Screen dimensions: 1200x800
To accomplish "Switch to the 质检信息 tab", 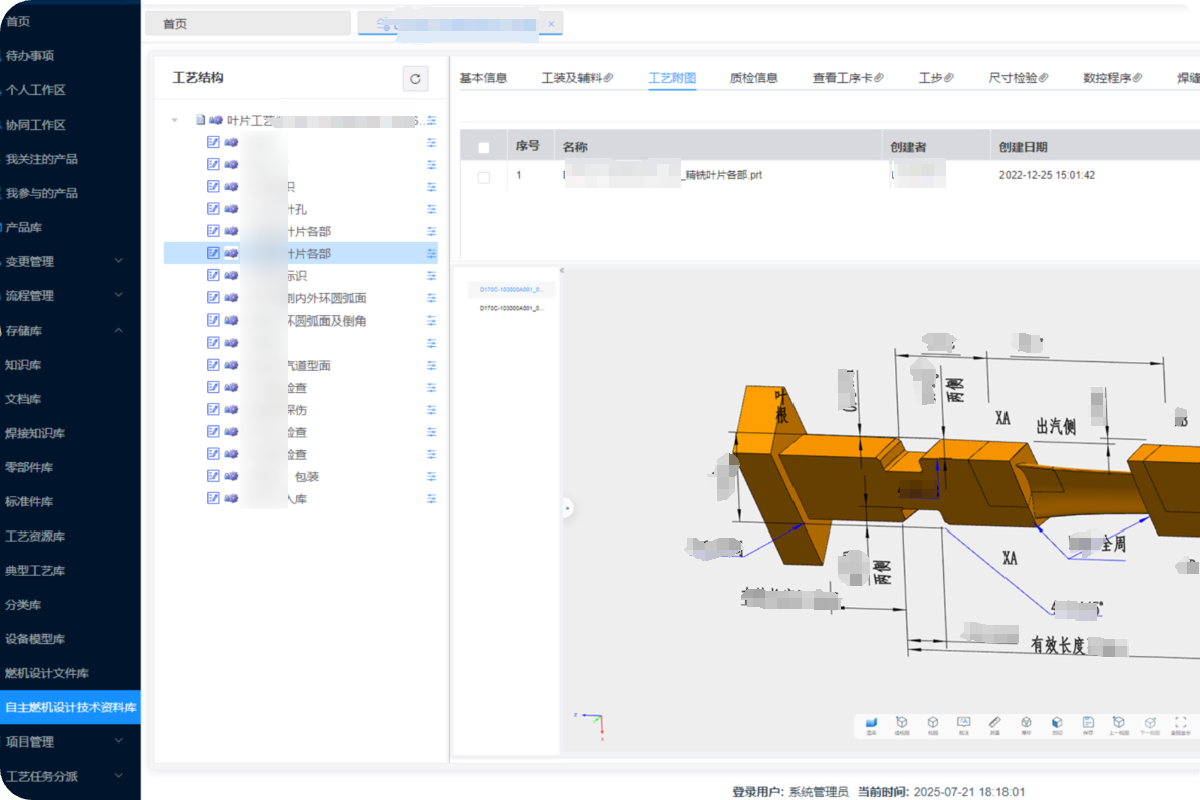I will click(x=753, y=78).
